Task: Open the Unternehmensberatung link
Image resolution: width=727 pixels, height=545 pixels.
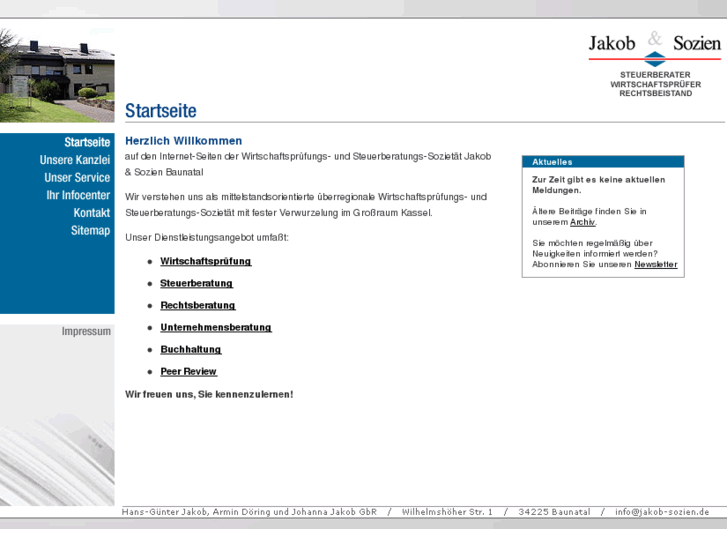Action: point(216,327)
